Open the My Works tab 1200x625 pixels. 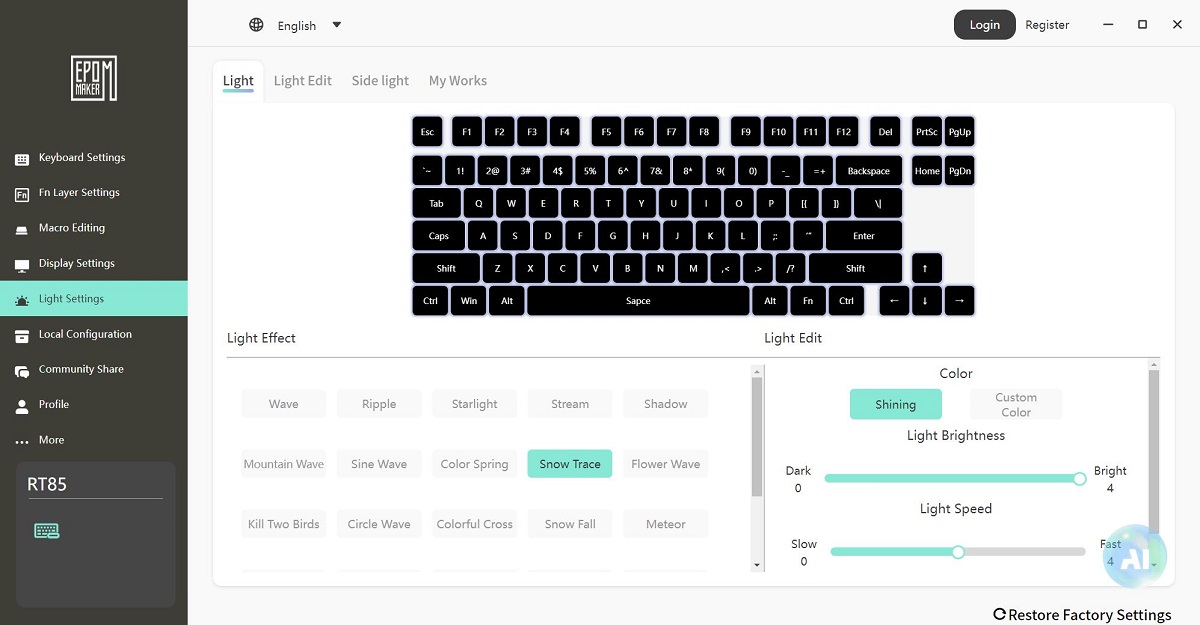tap(457, 81)
